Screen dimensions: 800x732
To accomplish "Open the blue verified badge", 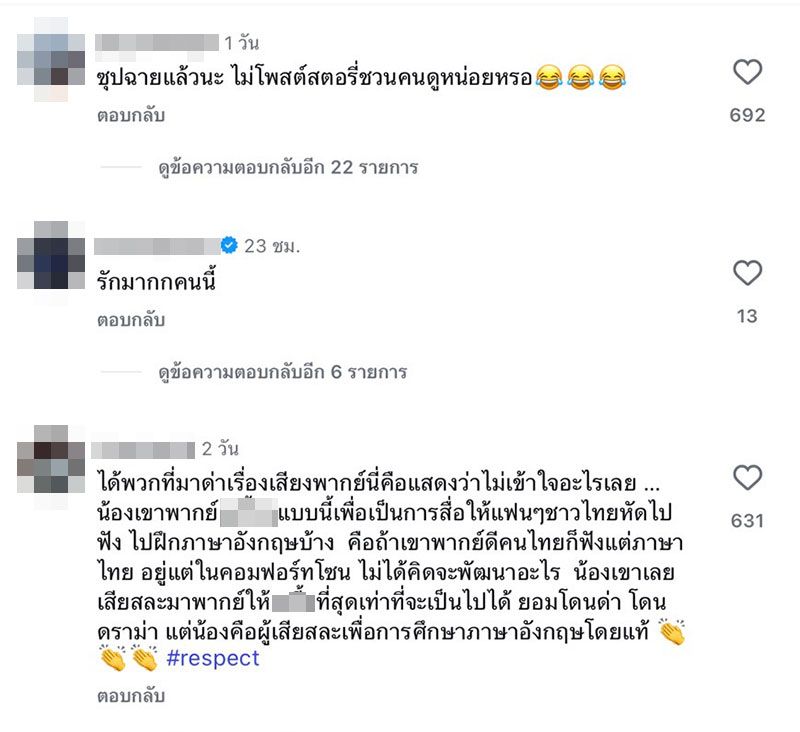I will click(x=229, y=245).
